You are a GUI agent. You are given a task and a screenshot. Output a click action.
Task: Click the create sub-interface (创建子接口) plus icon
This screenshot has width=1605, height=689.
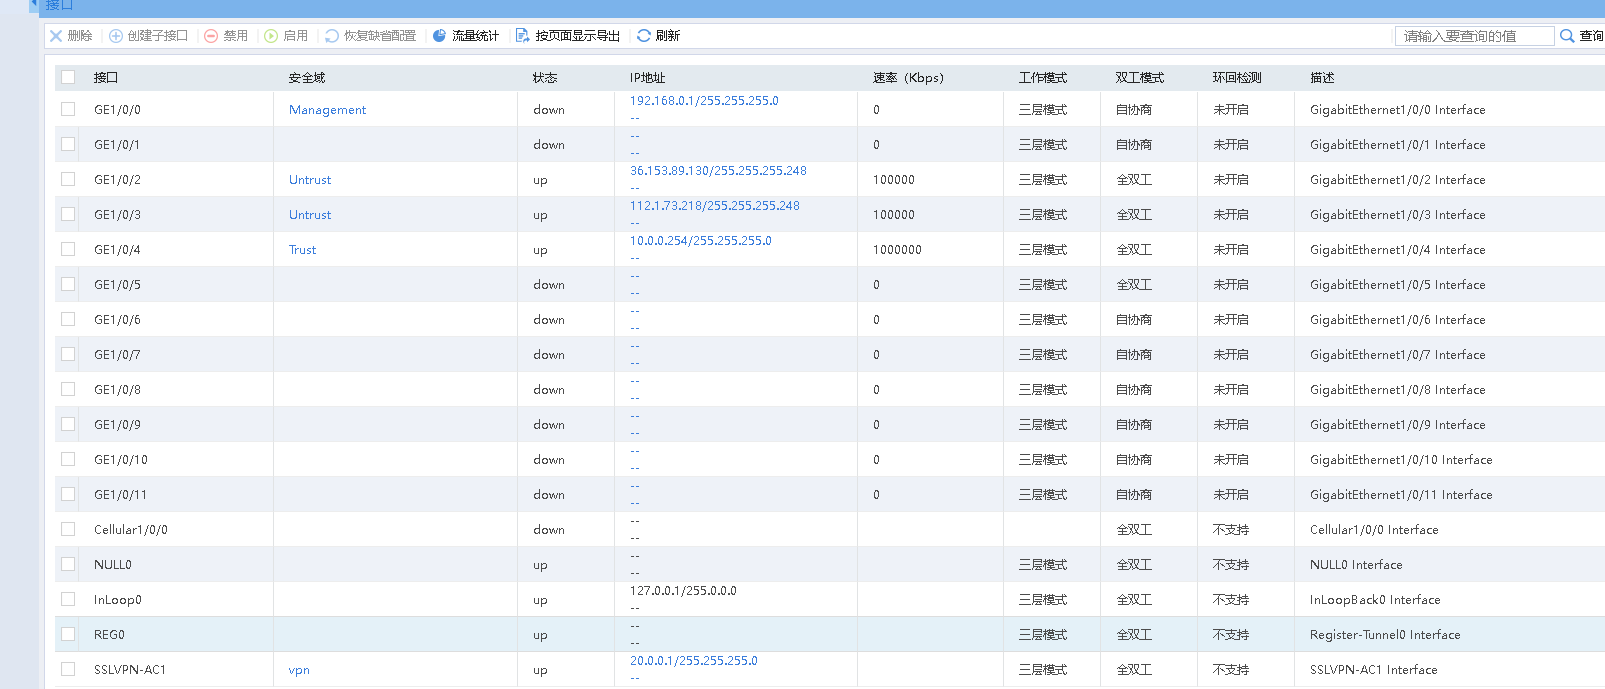click(116, 36)
